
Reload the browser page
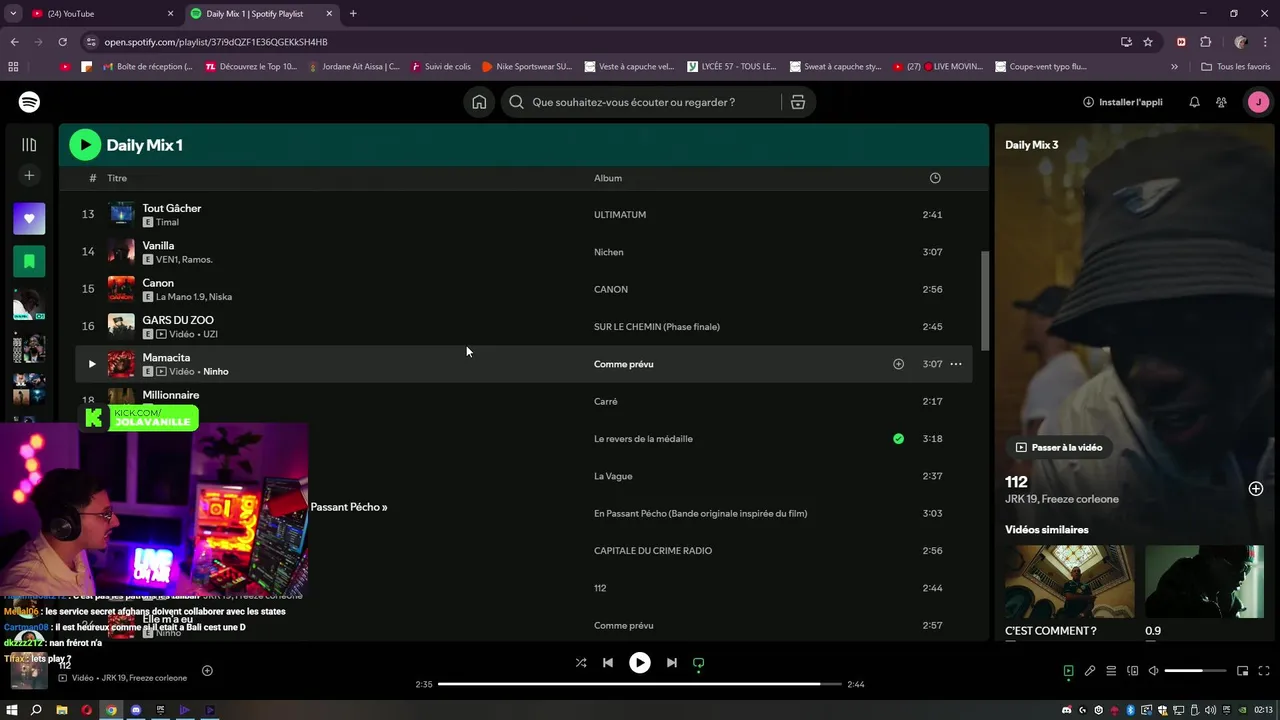(x=62, y=42)
